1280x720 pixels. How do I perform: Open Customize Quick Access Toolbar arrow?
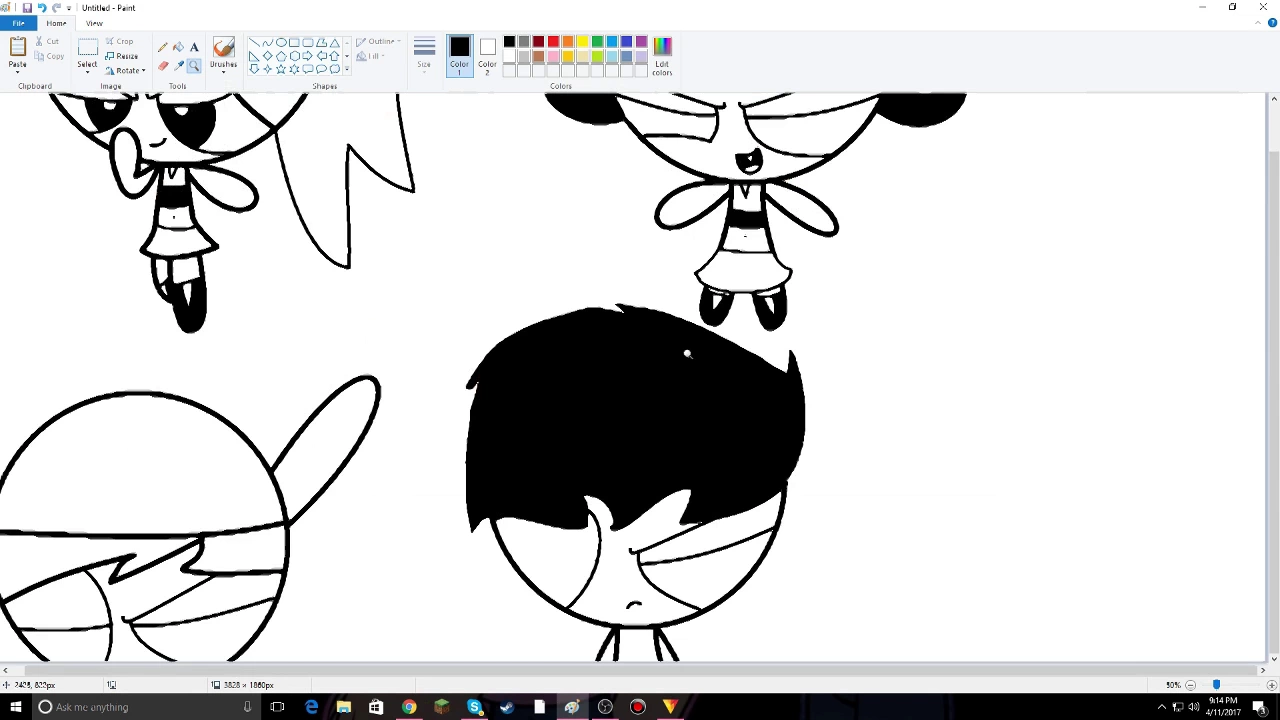[x=69, y=8]
